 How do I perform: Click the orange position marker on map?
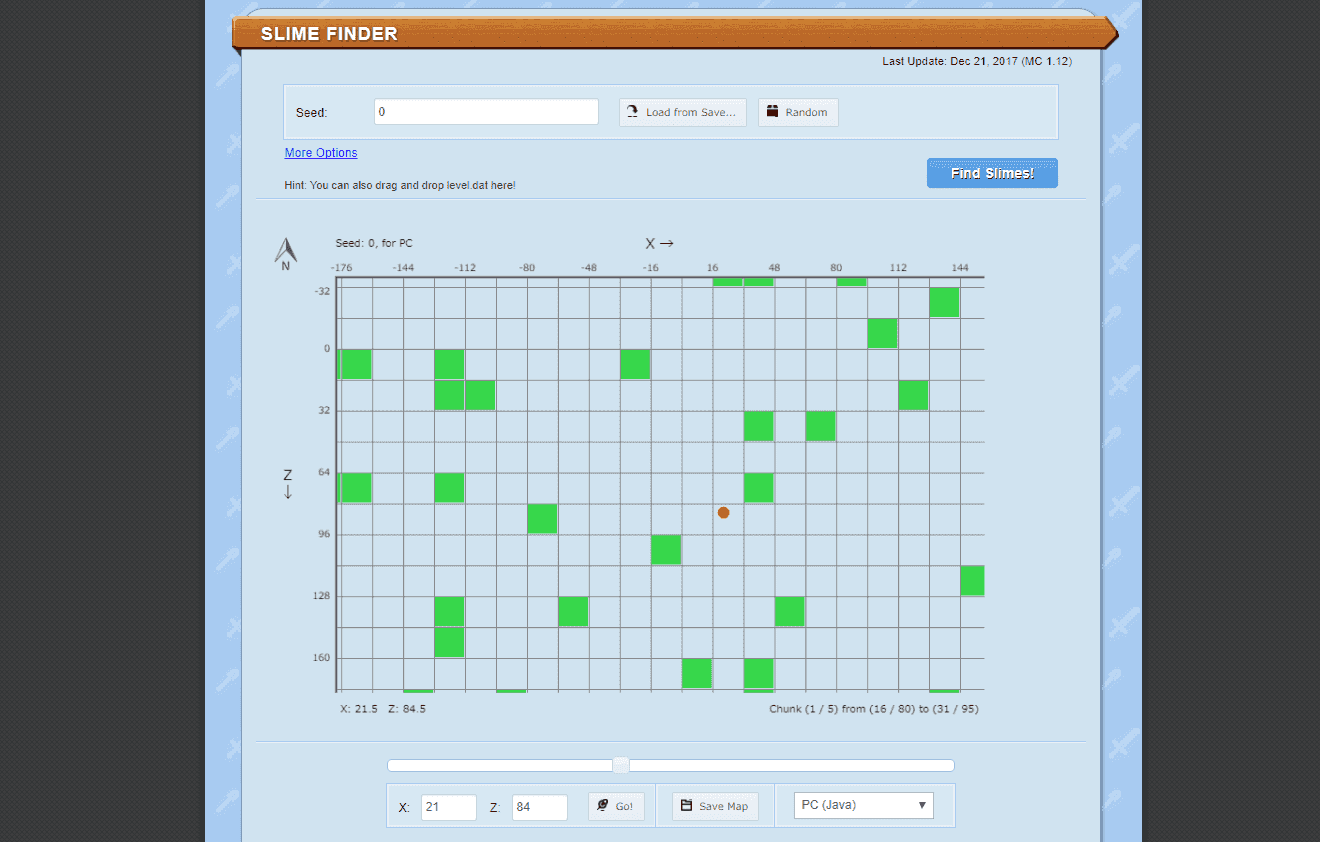(723, 513)
